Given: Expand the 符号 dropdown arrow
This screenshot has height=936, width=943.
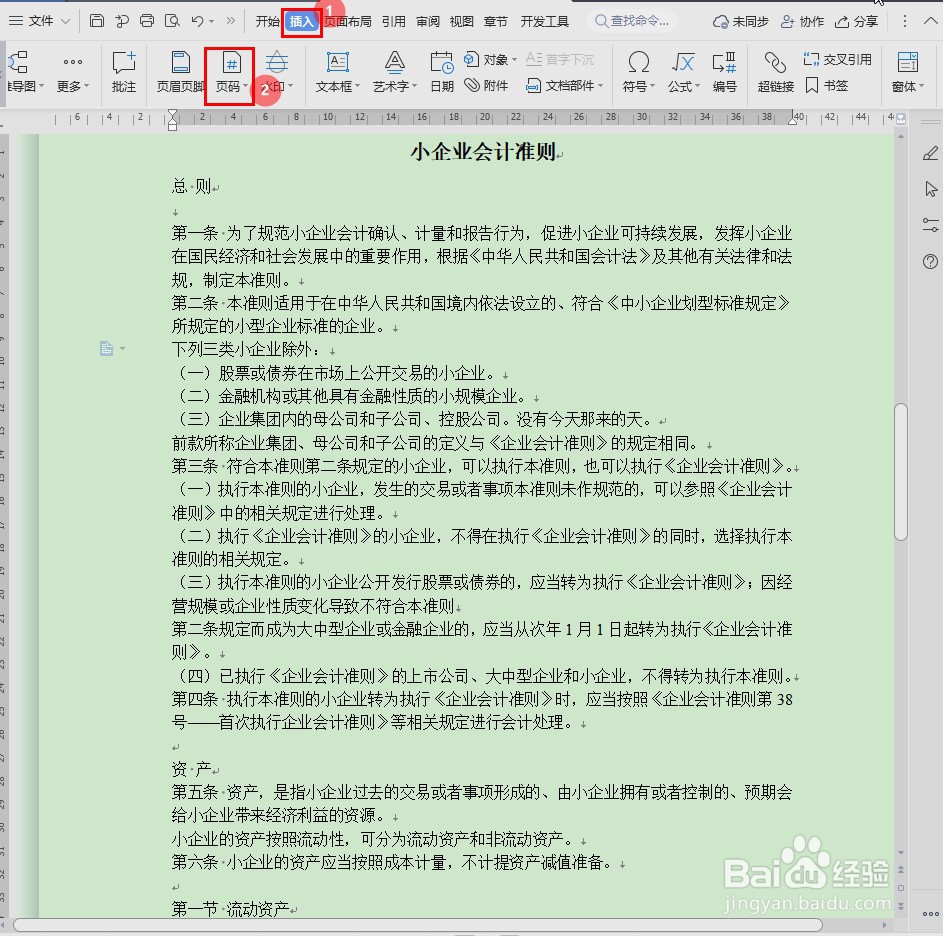Looking at the screenshot, I should (x=653, y=87).
